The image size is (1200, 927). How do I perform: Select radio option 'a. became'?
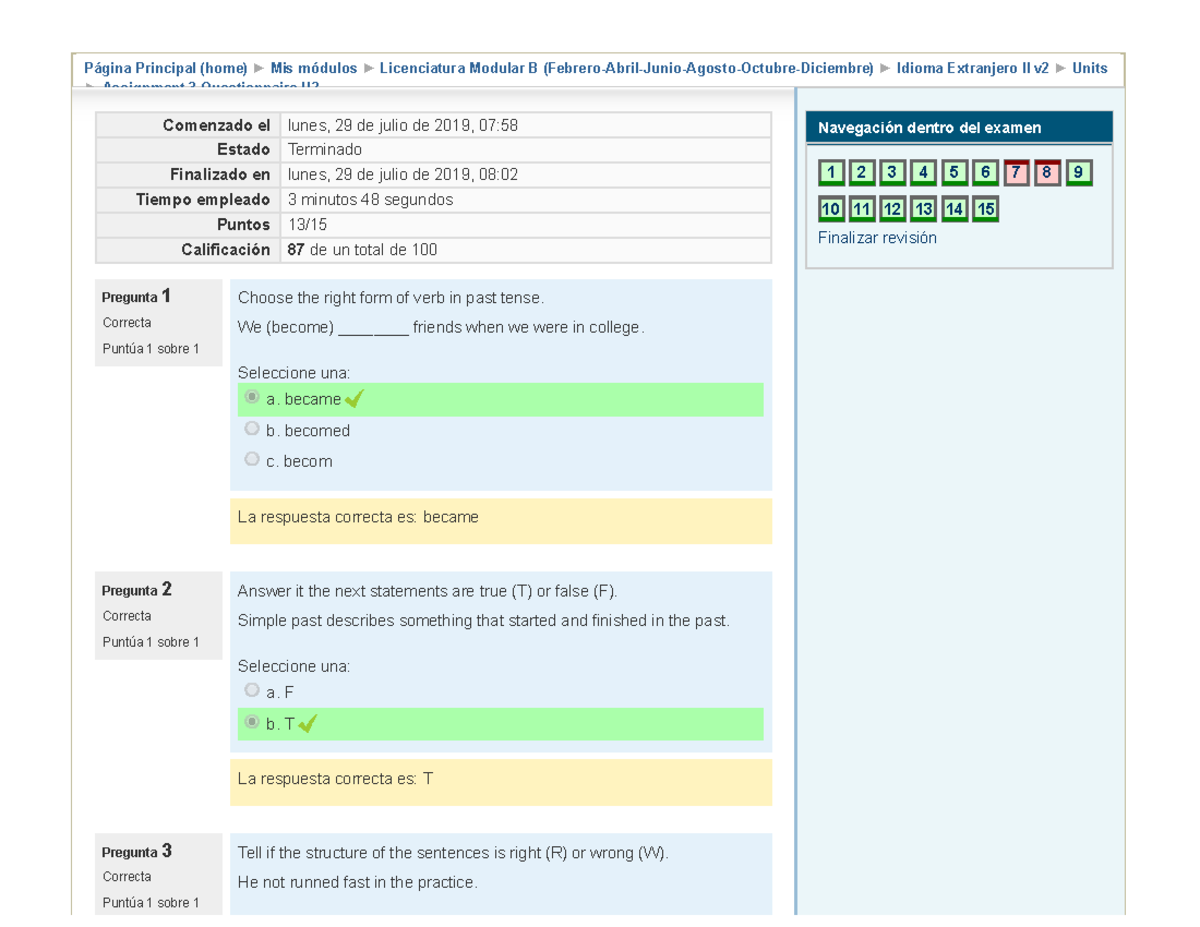click(252, 398)
